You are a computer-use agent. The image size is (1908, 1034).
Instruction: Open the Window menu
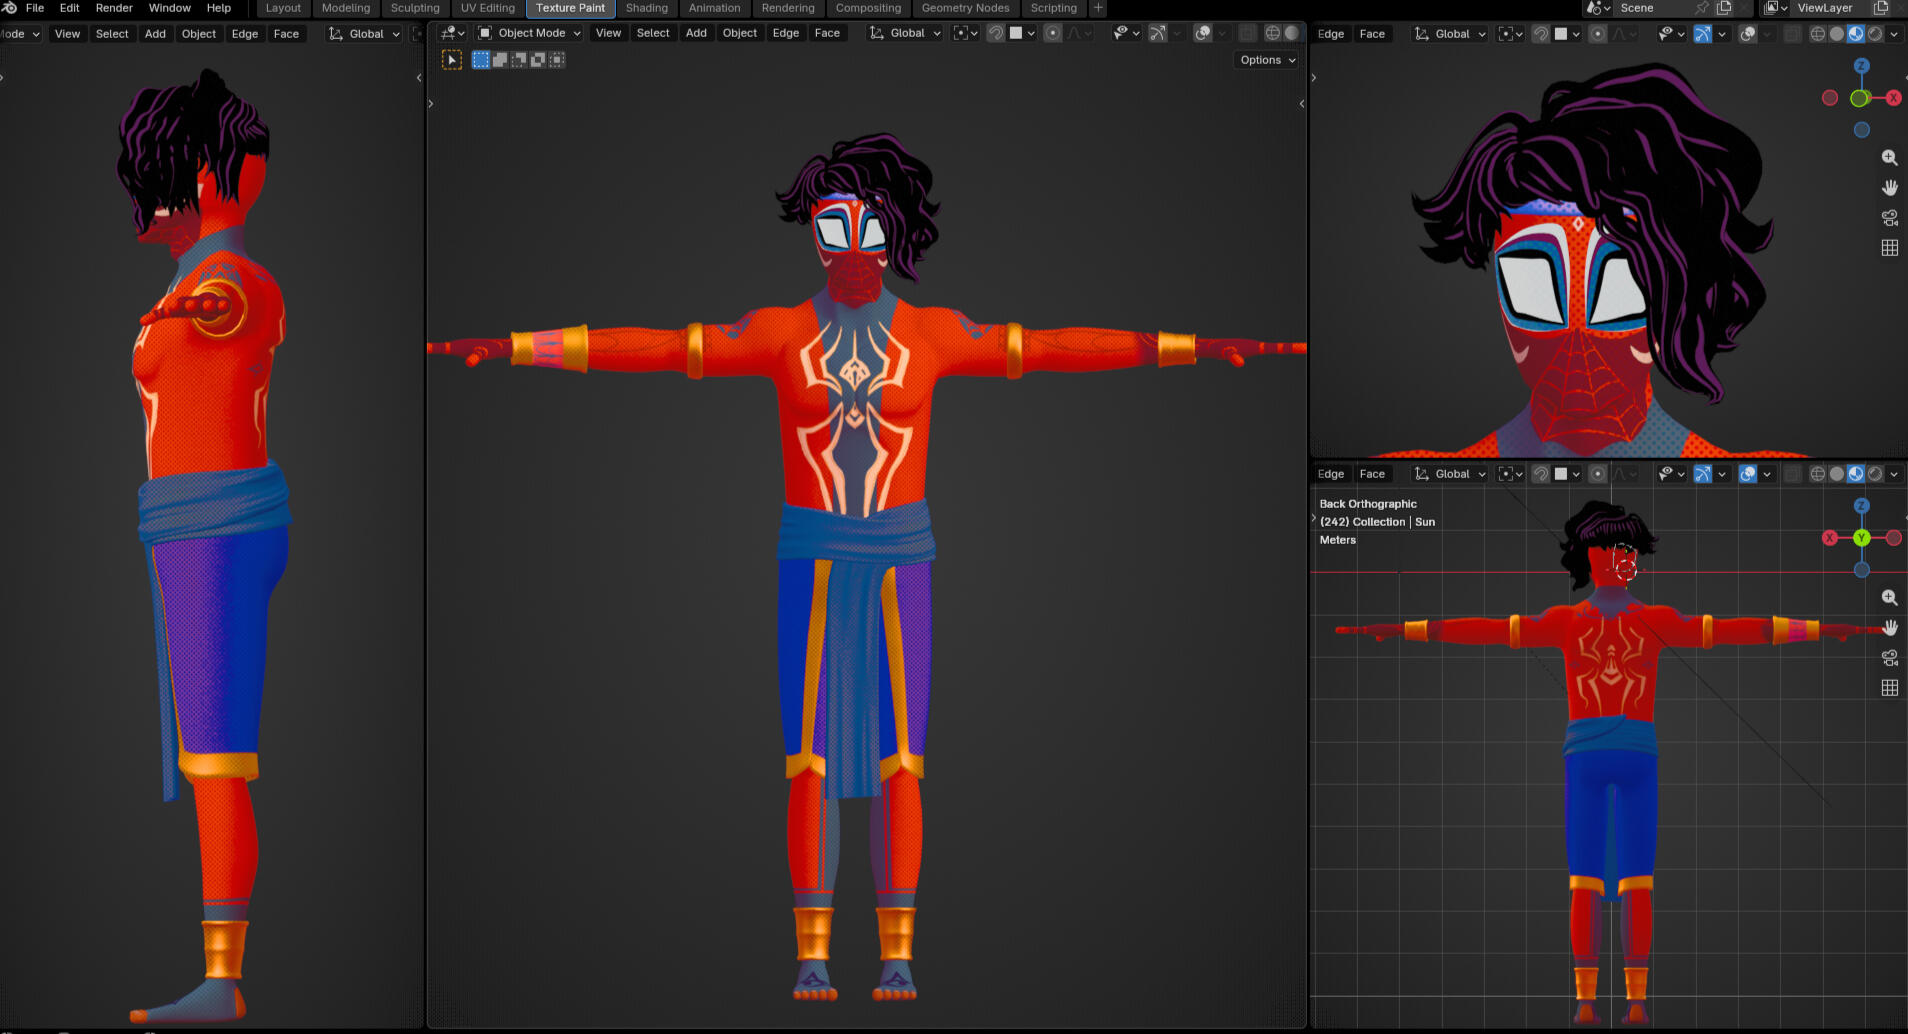[x=170, y=8]
